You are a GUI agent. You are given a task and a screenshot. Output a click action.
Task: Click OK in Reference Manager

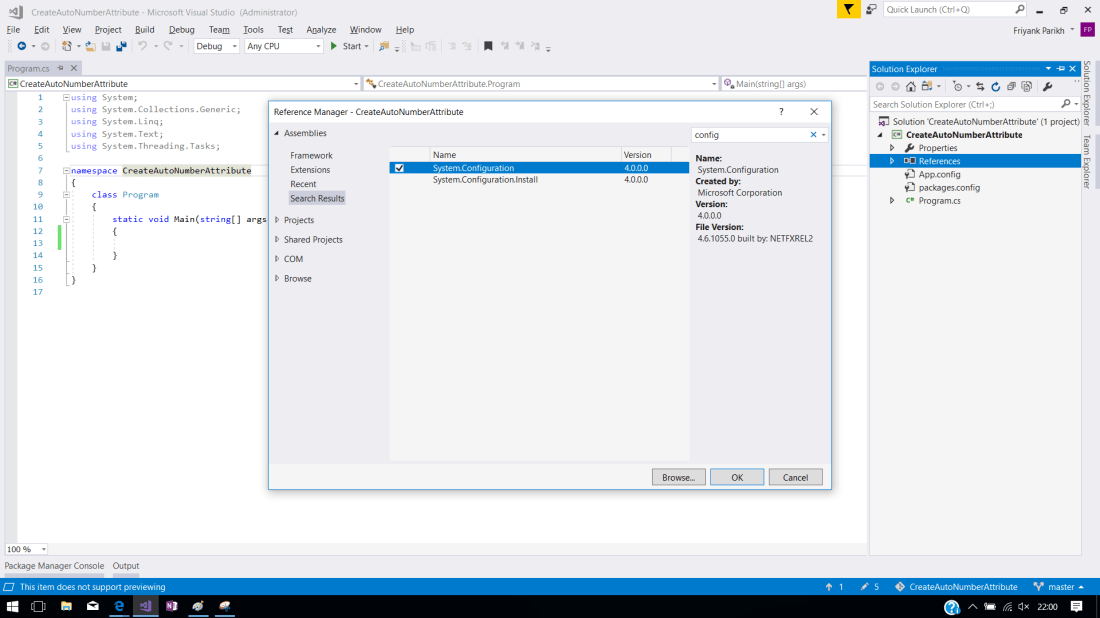(x=737, y=477)
